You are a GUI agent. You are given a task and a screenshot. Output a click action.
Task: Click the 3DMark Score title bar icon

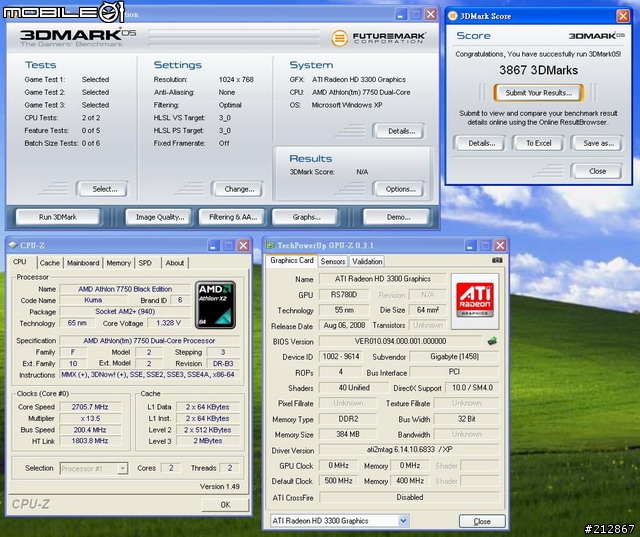(x=452, y=16)
